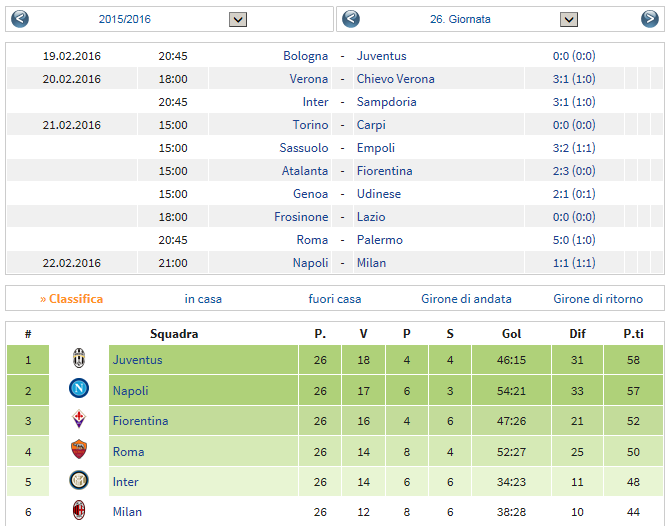Image resolution: width=670 pixels, height=526 pixels.
Task: Open the 2015/2016 season dropdown
Action: click(238, 19)
